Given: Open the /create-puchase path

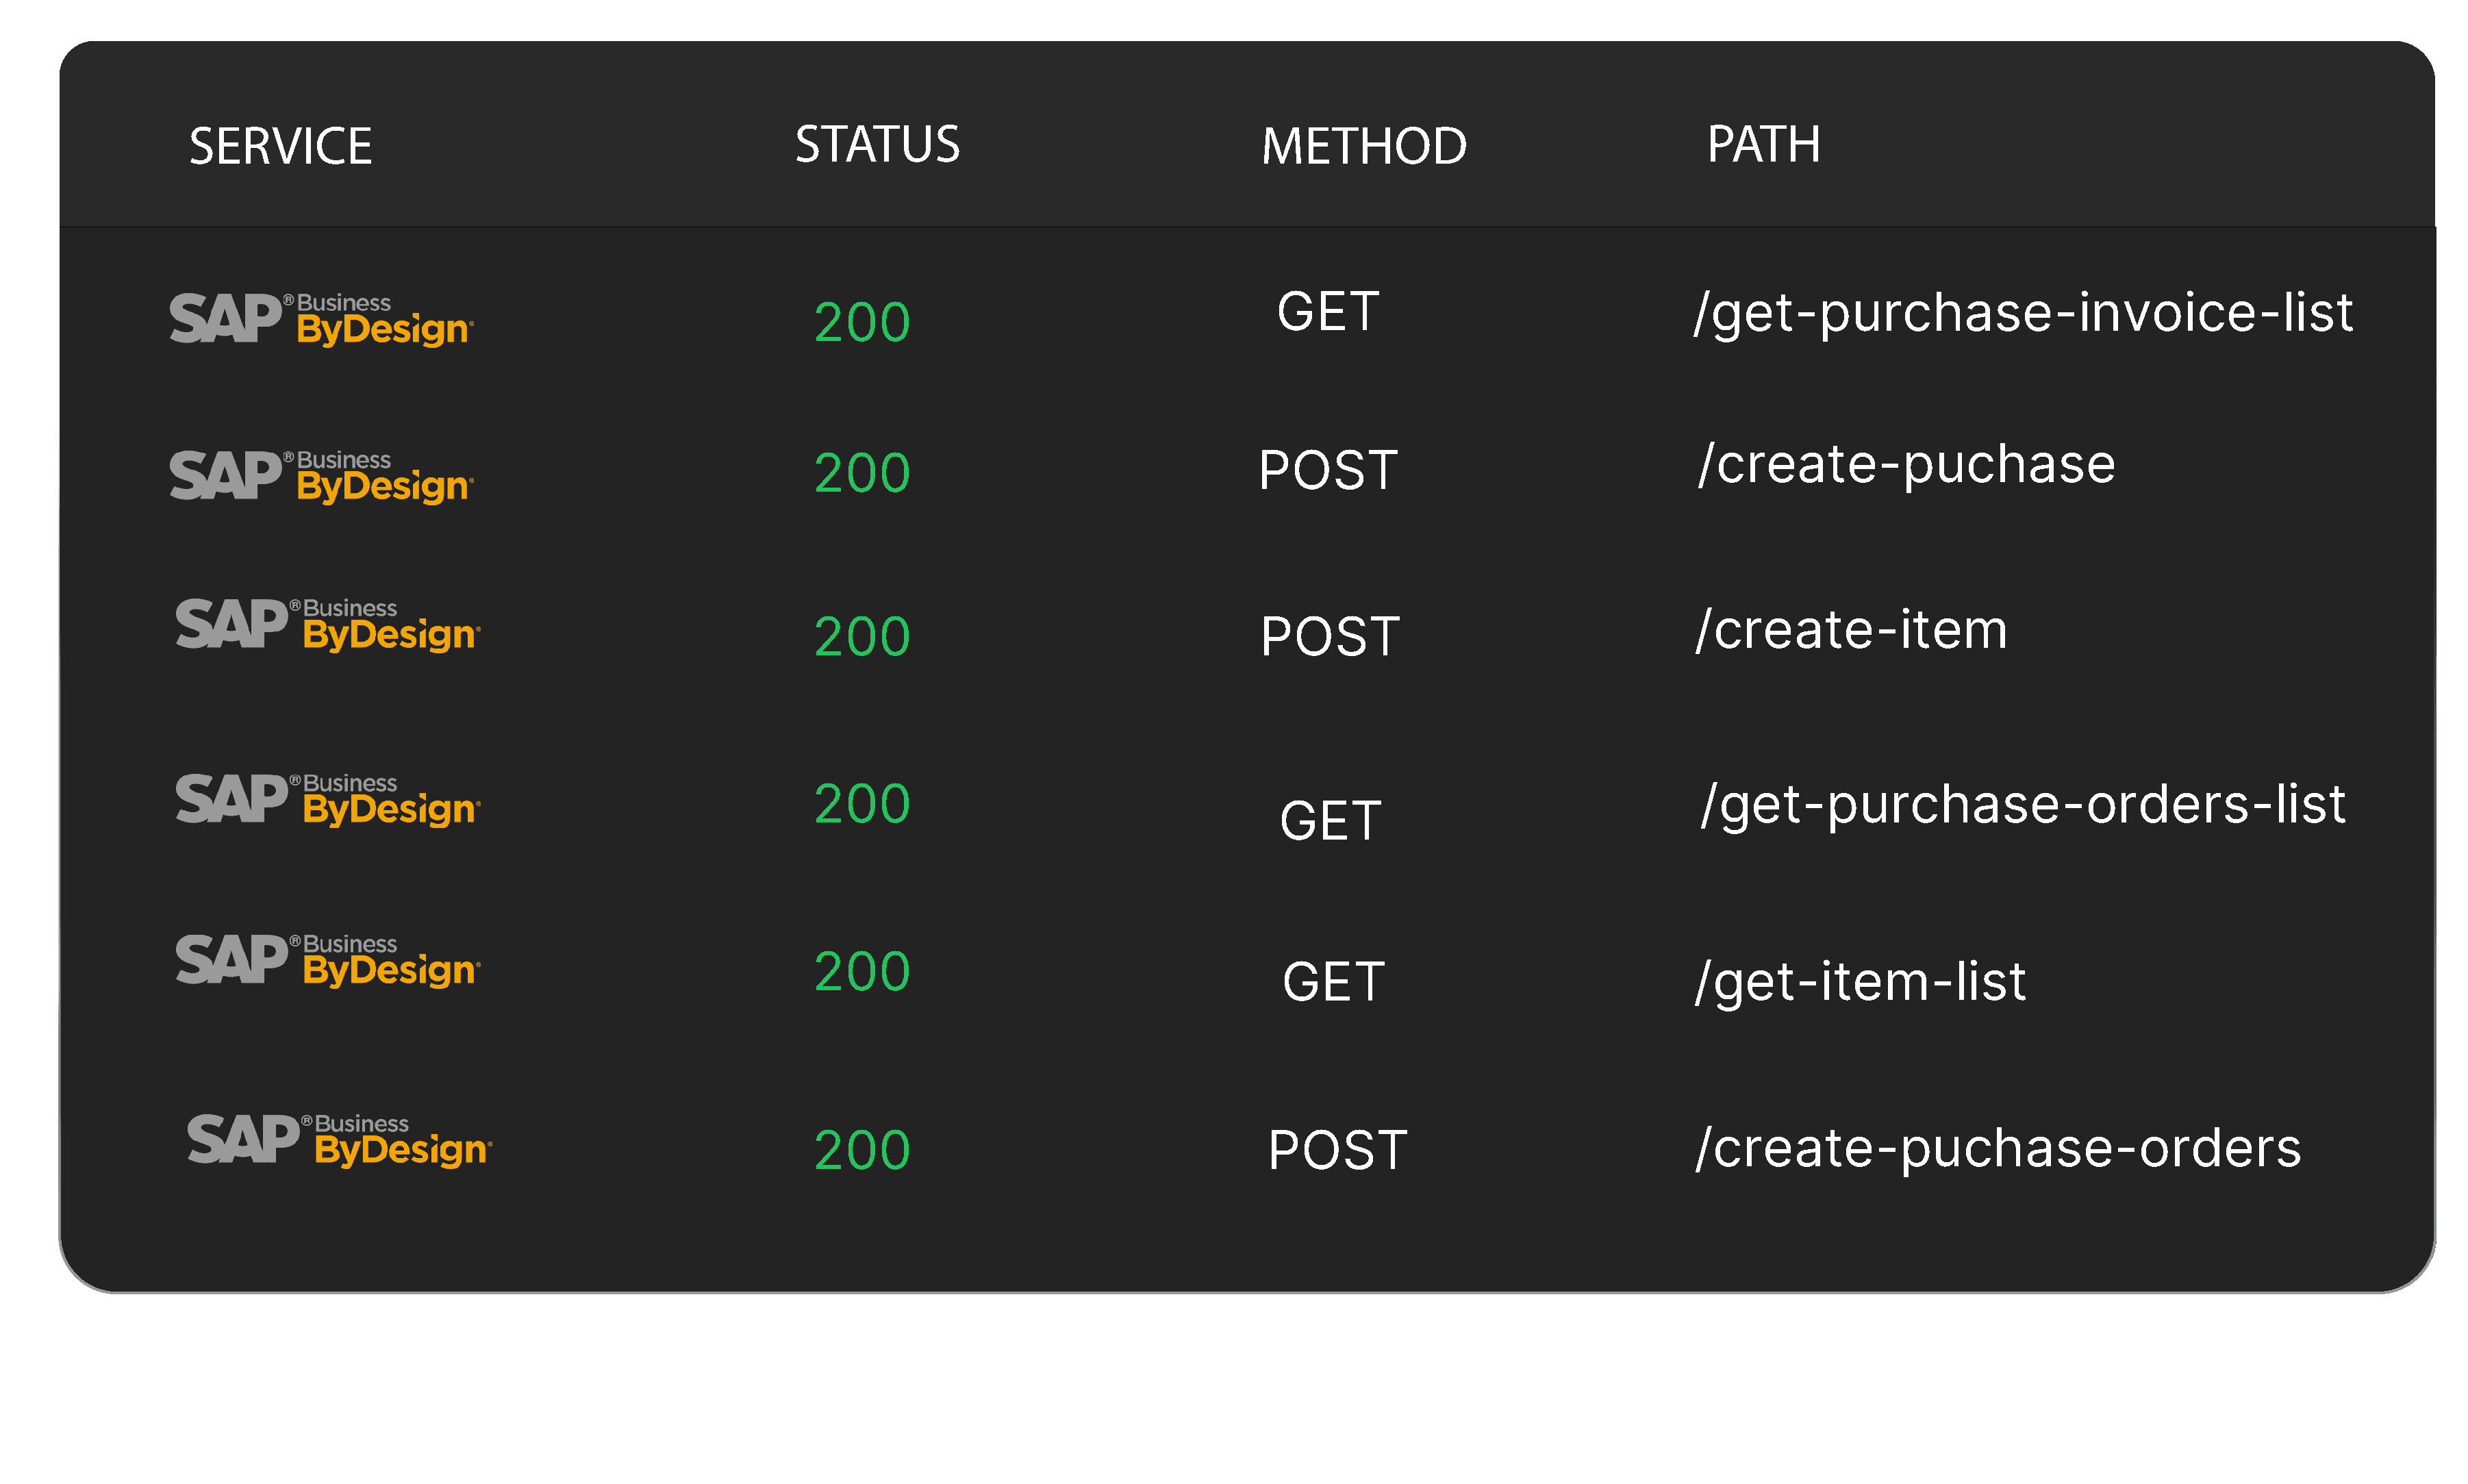Looking at the screenshot, I should (1906, 464).
